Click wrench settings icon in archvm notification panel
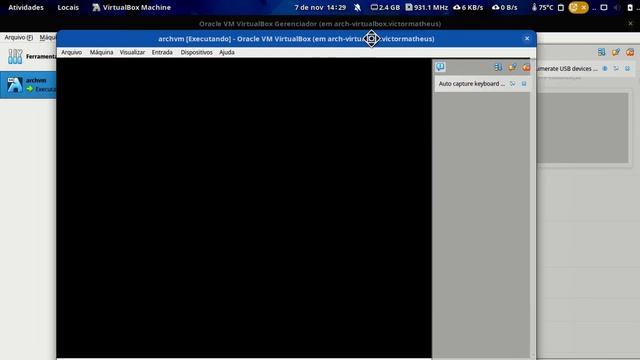 pos(512,67)
